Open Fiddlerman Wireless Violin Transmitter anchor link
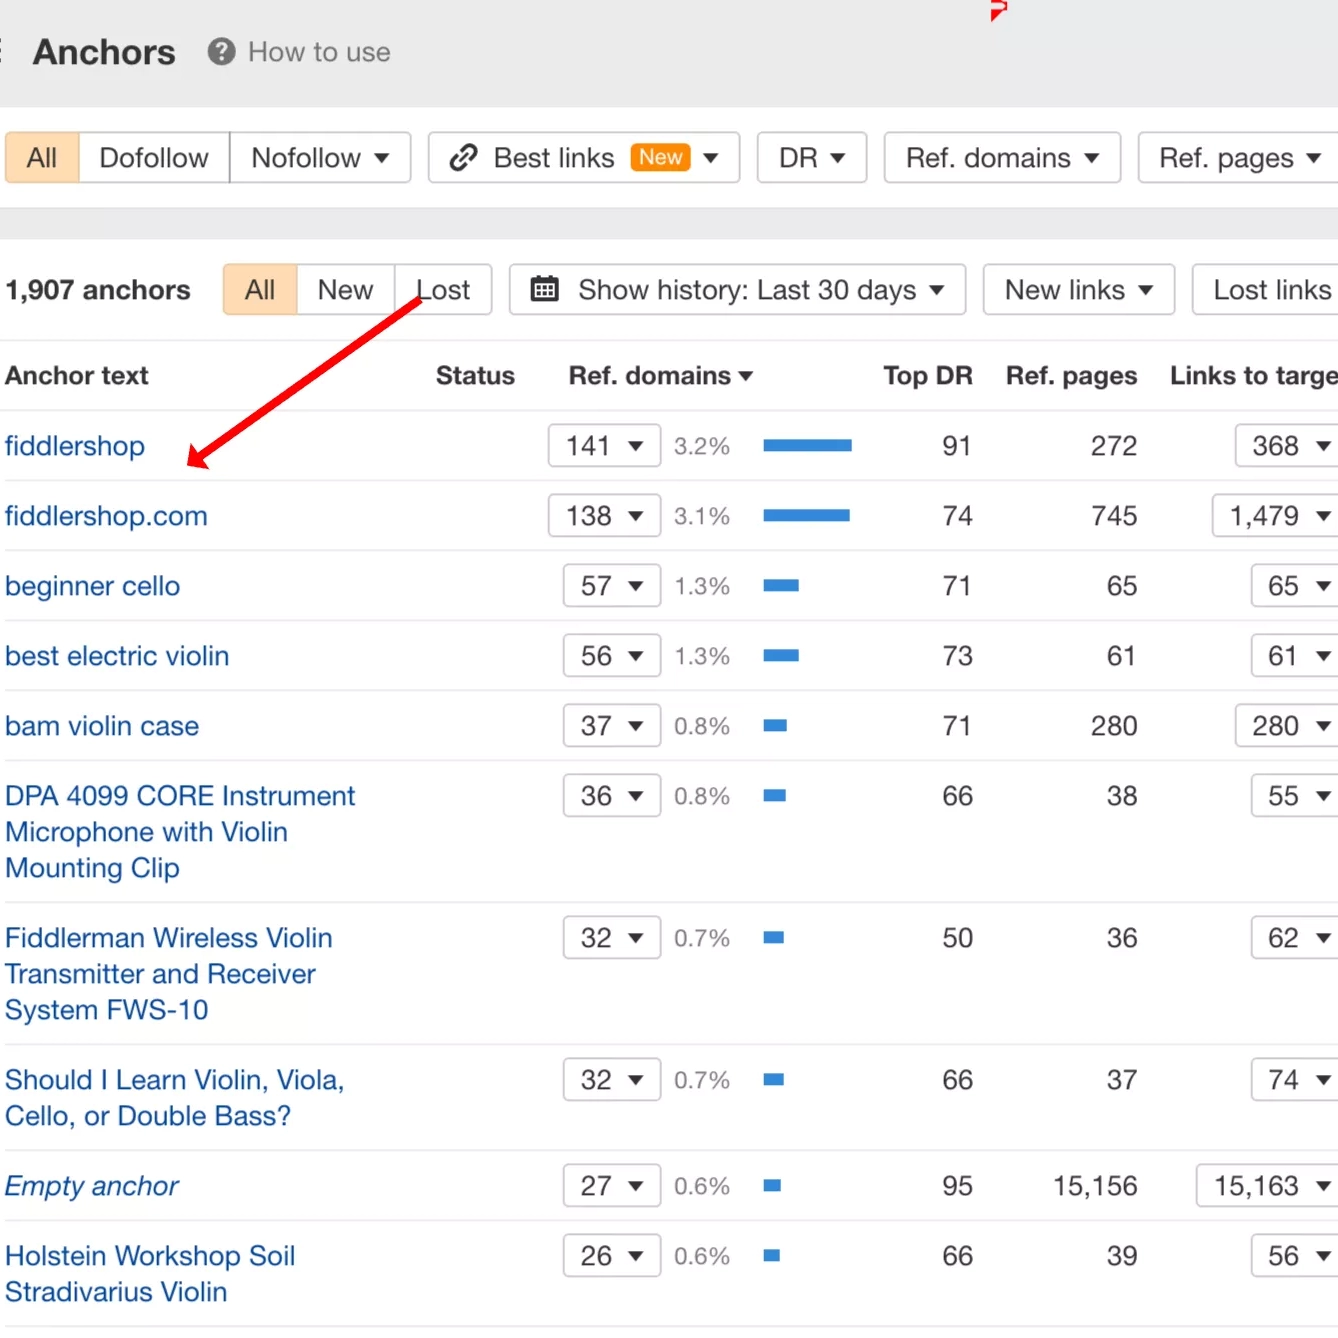Screen dimensions: 1338x1338 pos(169,974)
